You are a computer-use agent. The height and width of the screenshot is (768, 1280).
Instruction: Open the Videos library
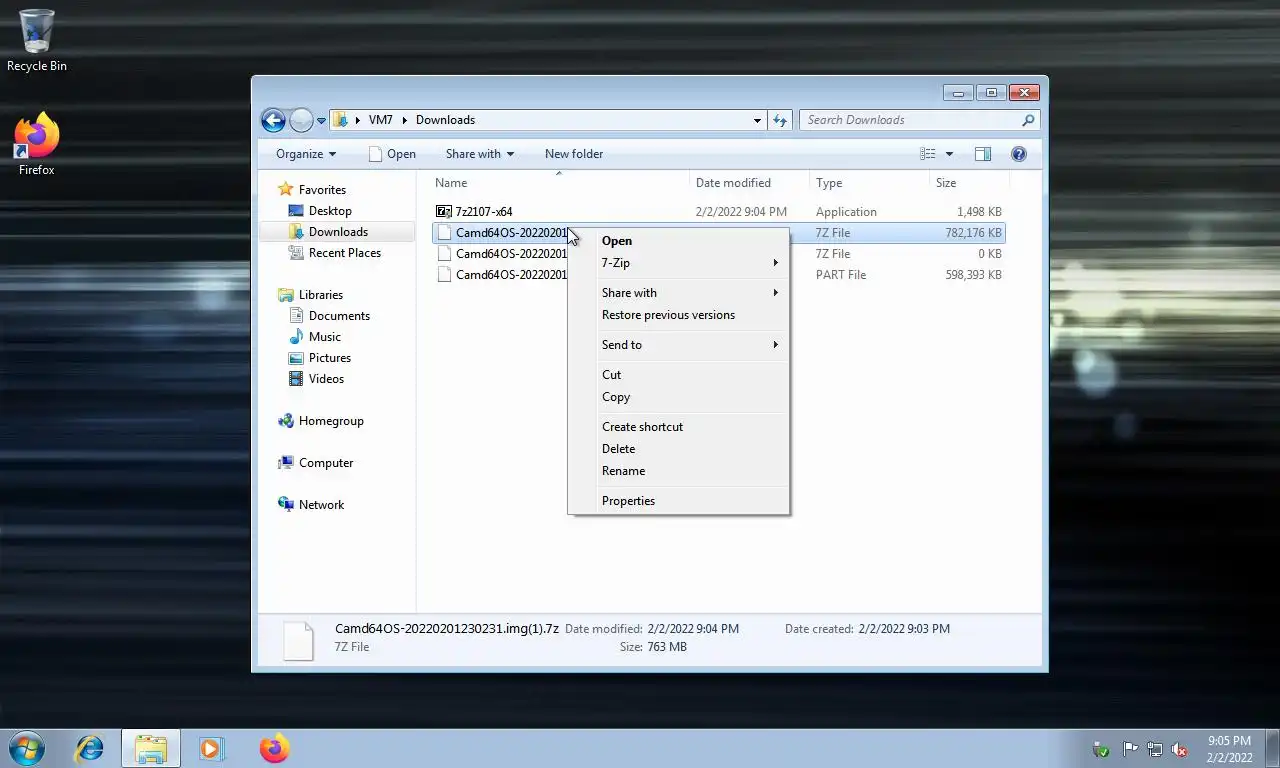pos(326,379)
